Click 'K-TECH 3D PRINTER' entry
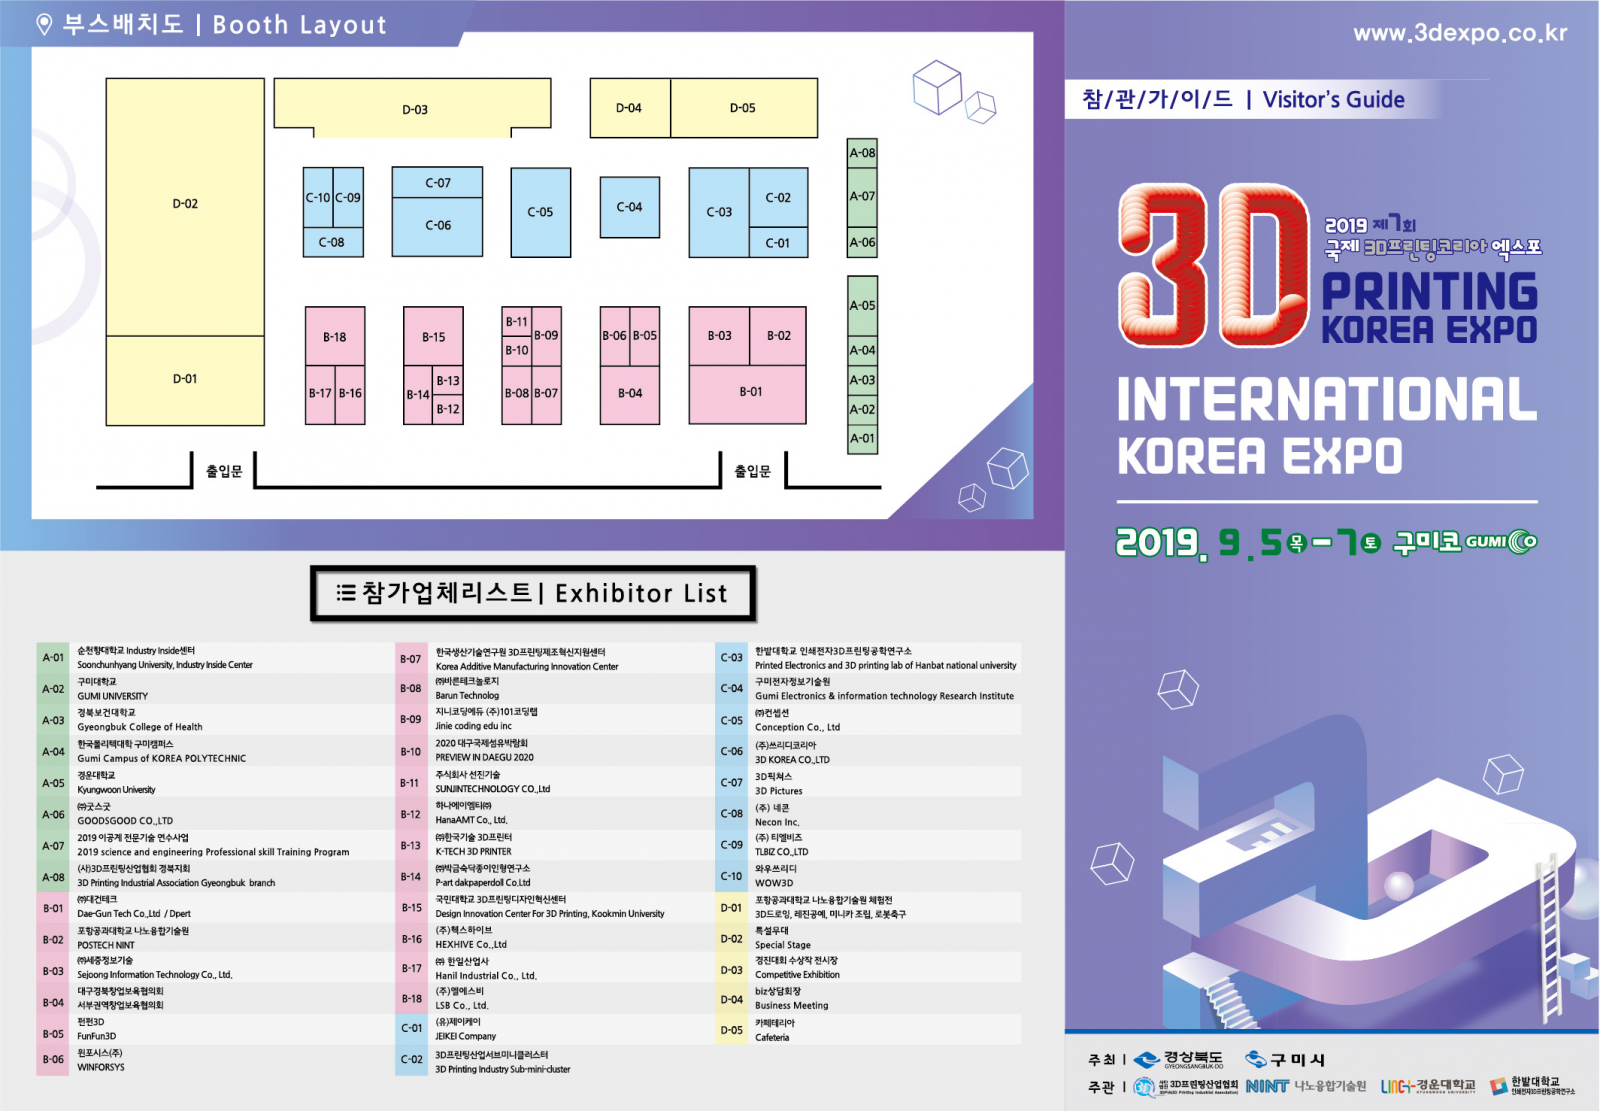This screenshot has width=1600, height=1111. click(x=473, y=852)
